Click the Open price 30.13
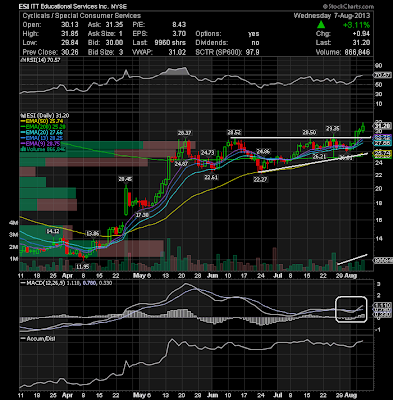 70,25
